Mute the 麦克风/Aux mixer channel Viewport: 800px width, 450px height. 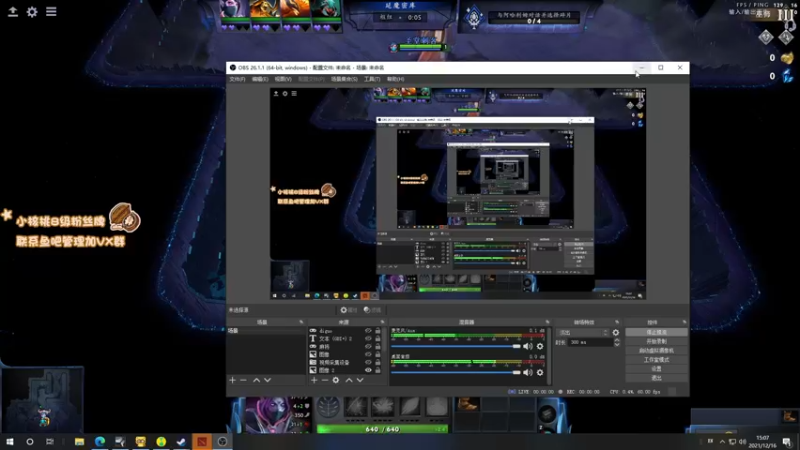coord(528,346)
